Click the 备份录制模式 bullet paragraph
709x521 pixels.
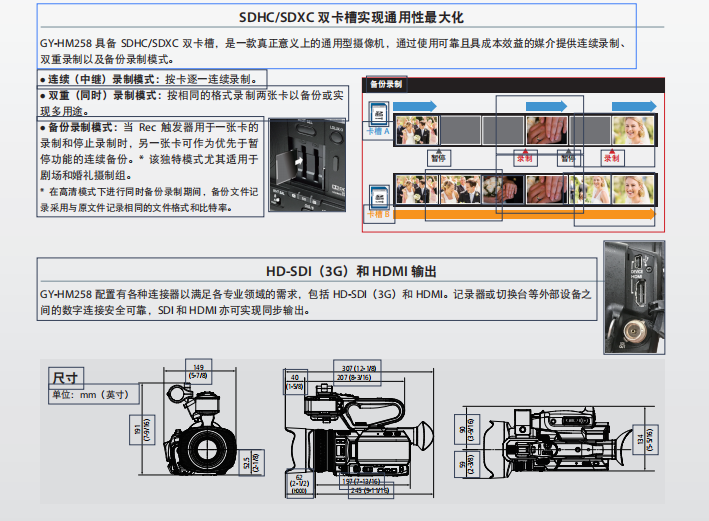pyautogui.click(x=149, y=151)
